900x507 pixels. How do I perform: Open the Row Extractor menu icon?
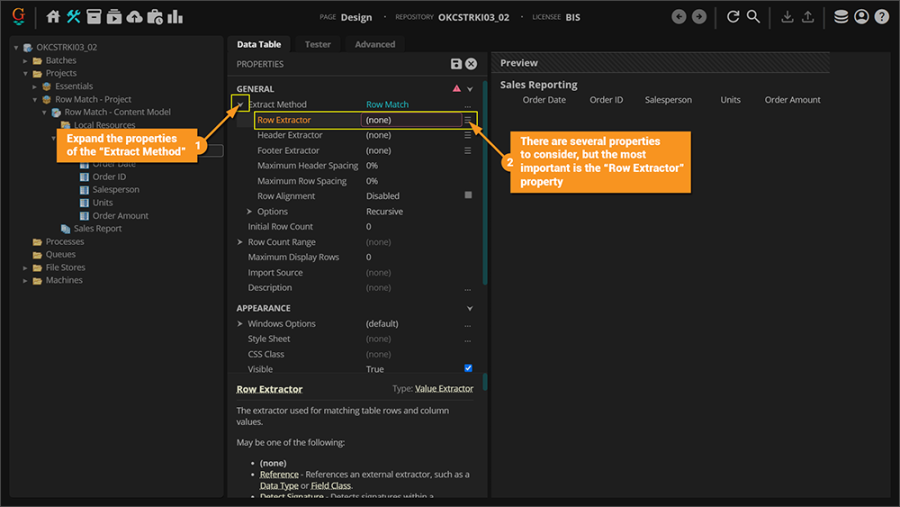click(468, 120)
